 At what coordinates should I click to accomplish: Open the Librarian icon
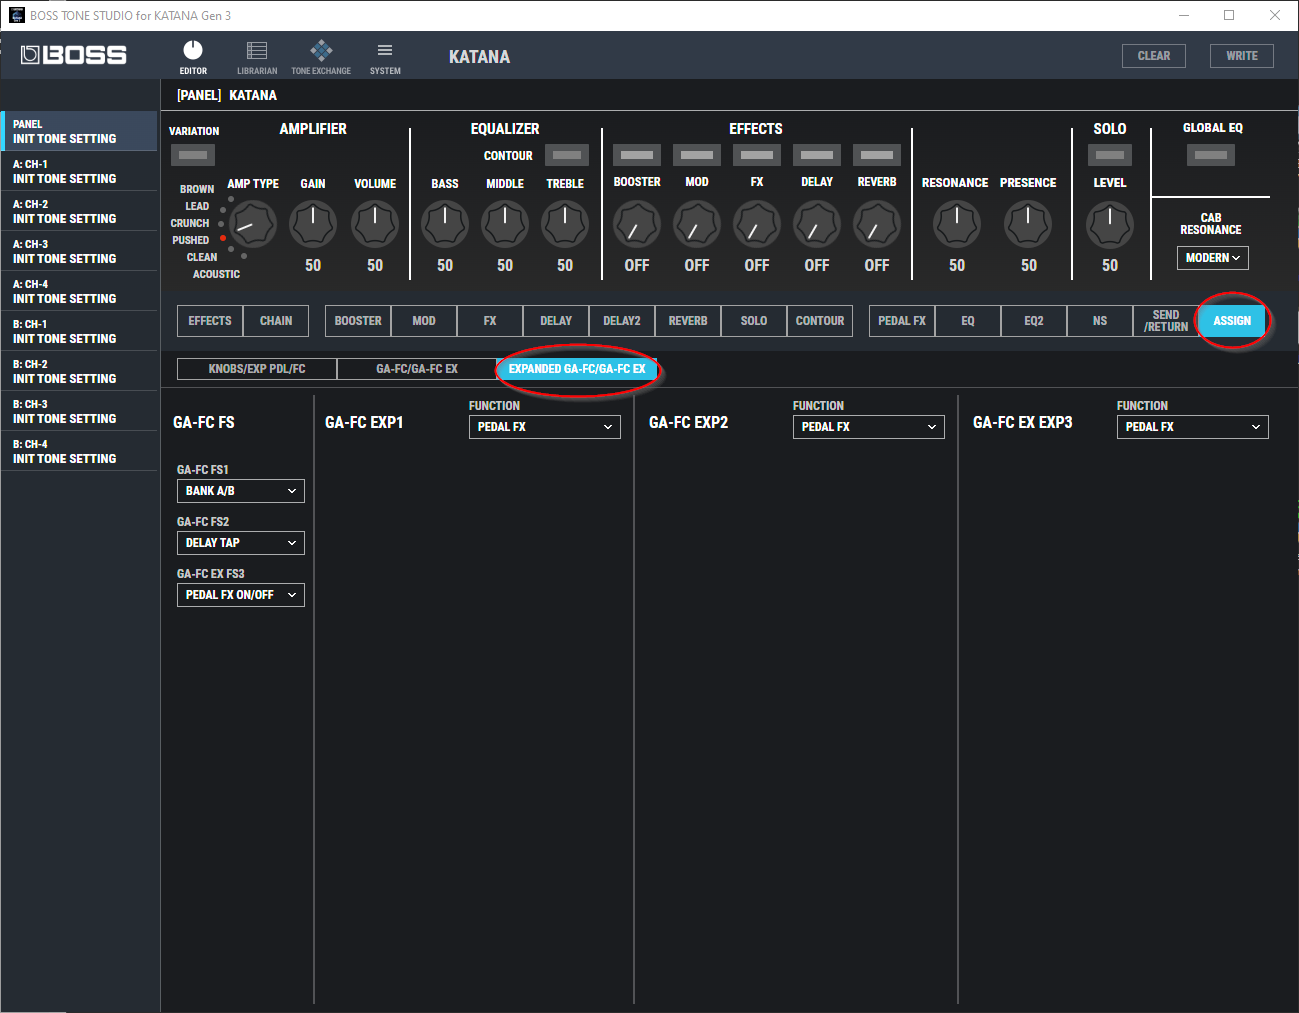[x=257, y=51]
